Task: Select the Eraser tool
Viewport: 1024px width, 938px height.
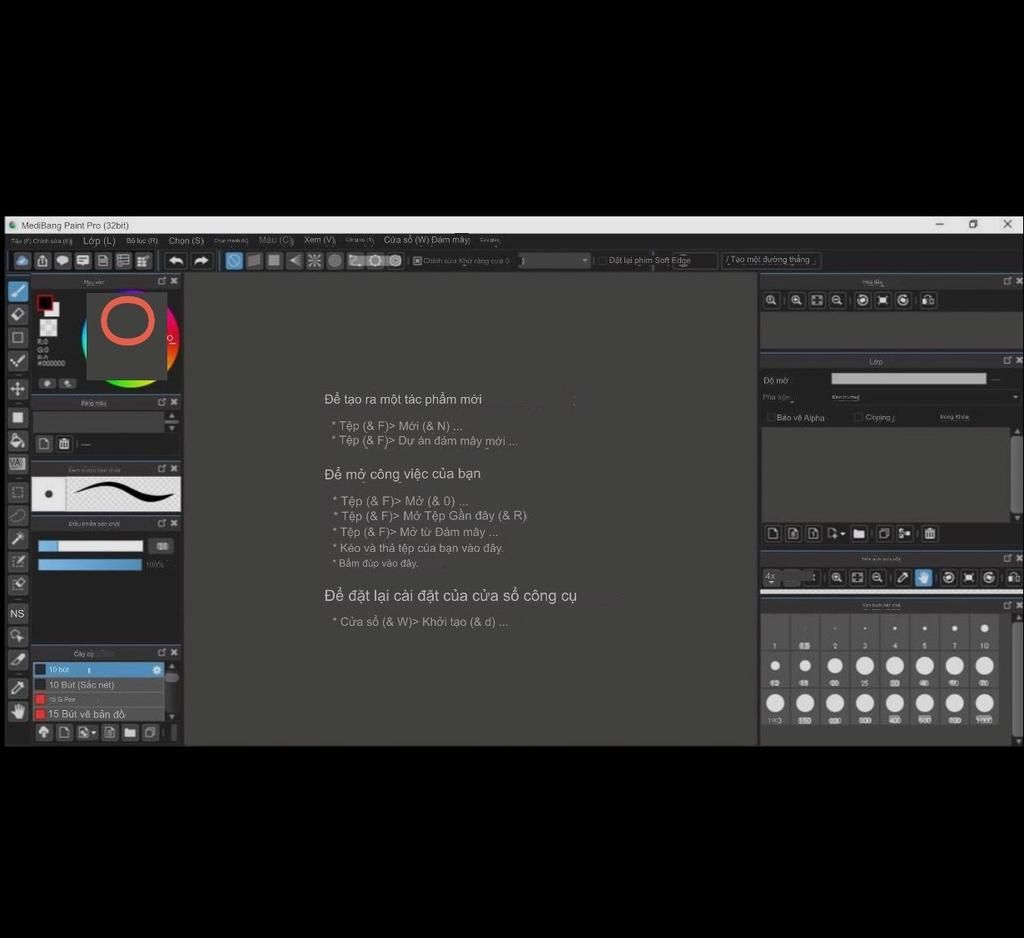Action: 18,314
